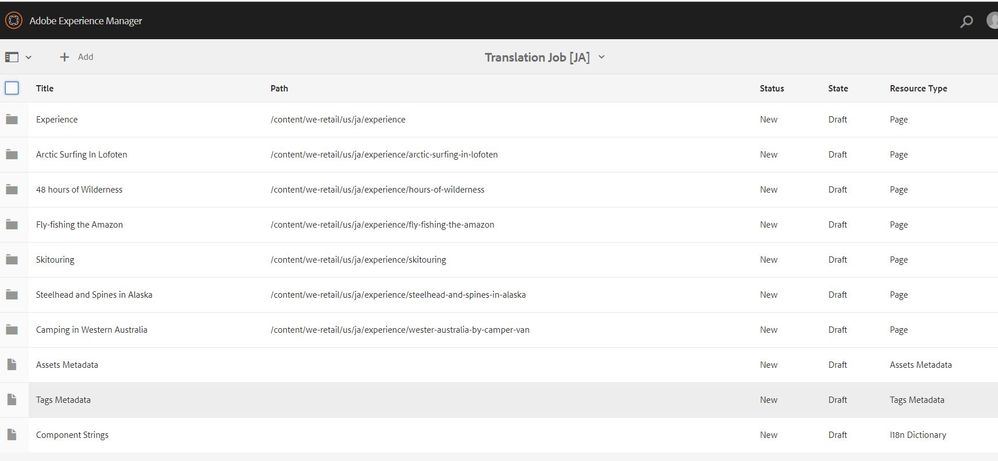Sort by the Status column header
This screenshot has width=998, height=461.
[771, 89]
